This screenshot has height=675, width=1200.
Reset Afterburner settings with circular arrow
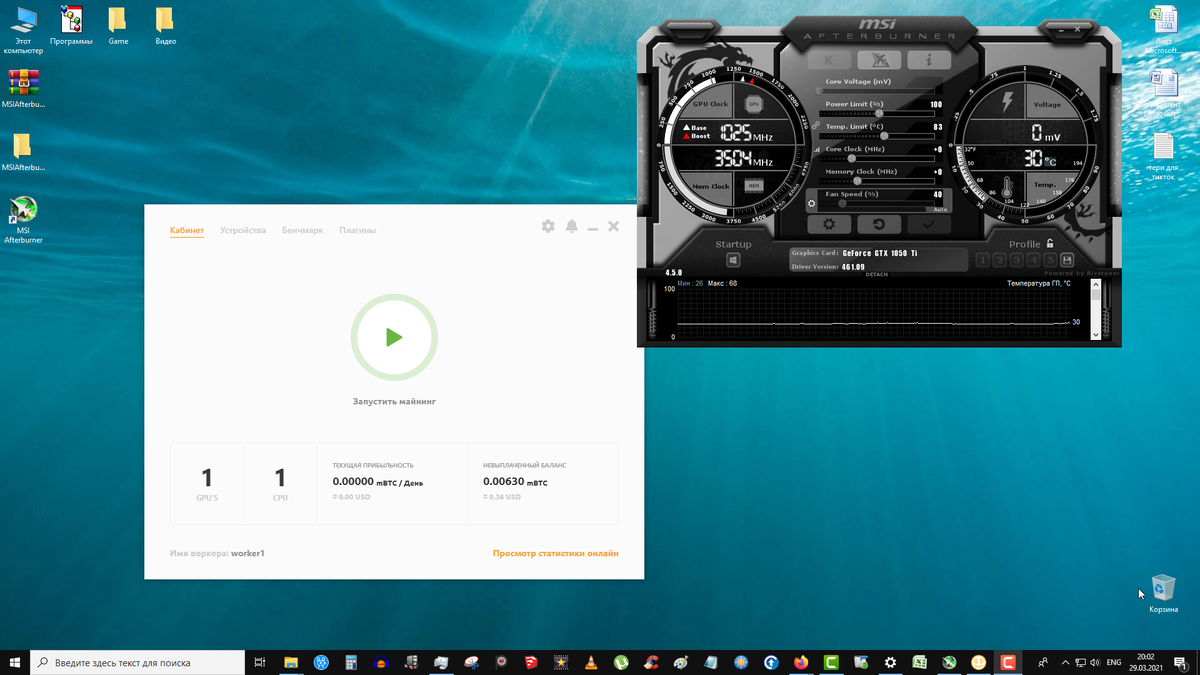(x=879, y=225)
